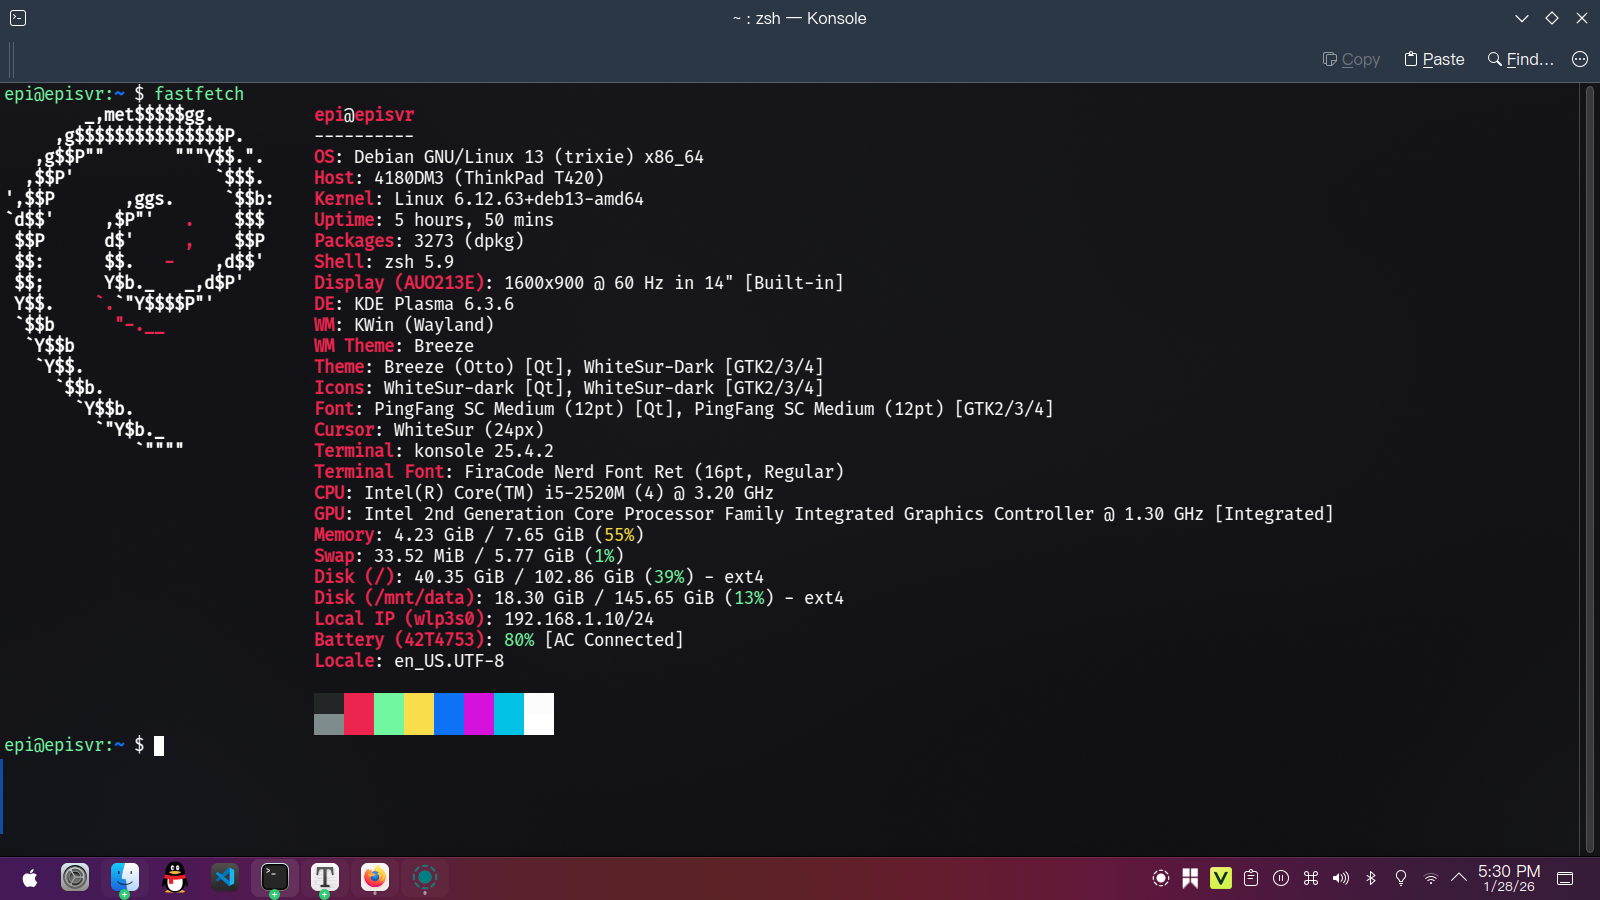
Task: Open the Find... search in Konsole
Action: click(1520, 59)
